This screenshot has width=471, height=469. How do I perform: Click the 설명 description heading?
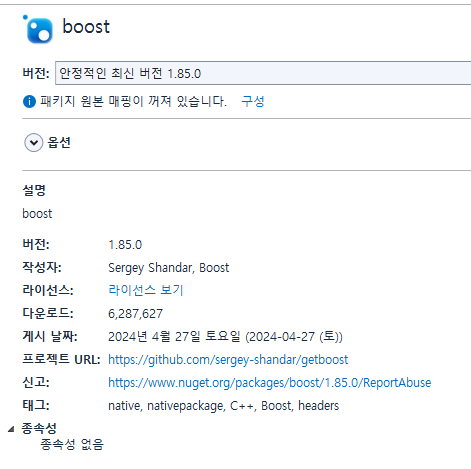pos(34,190)
